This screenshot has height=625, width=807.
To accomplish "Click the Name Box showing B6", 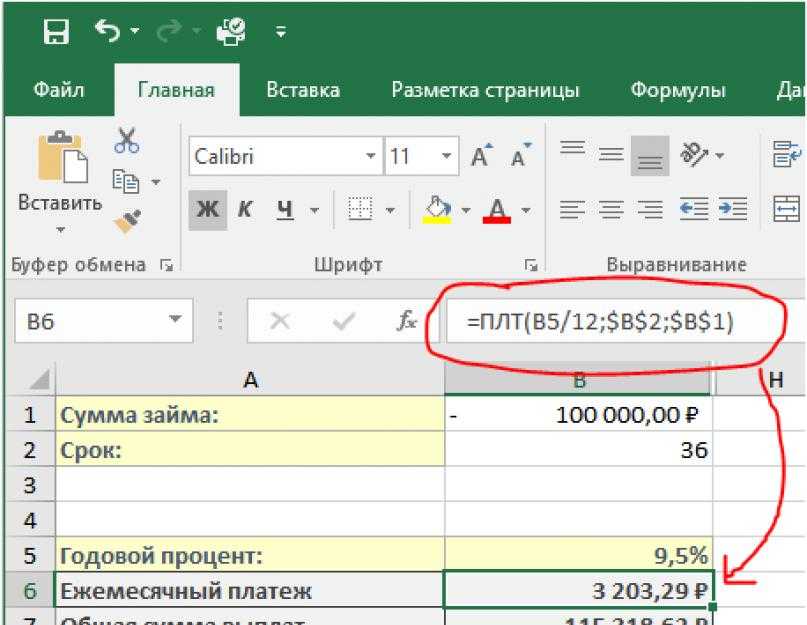I will pyautogui.click(x=104, y=321).
